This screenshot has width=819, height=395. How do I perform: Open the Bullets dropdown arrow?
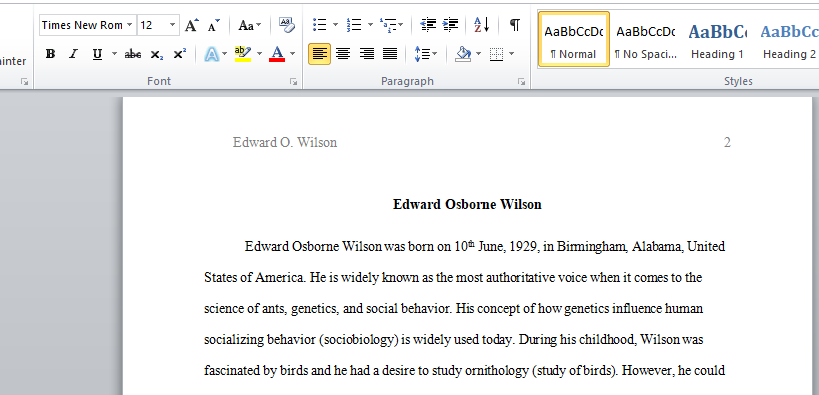pyautogui.click(x=335, y=25)
